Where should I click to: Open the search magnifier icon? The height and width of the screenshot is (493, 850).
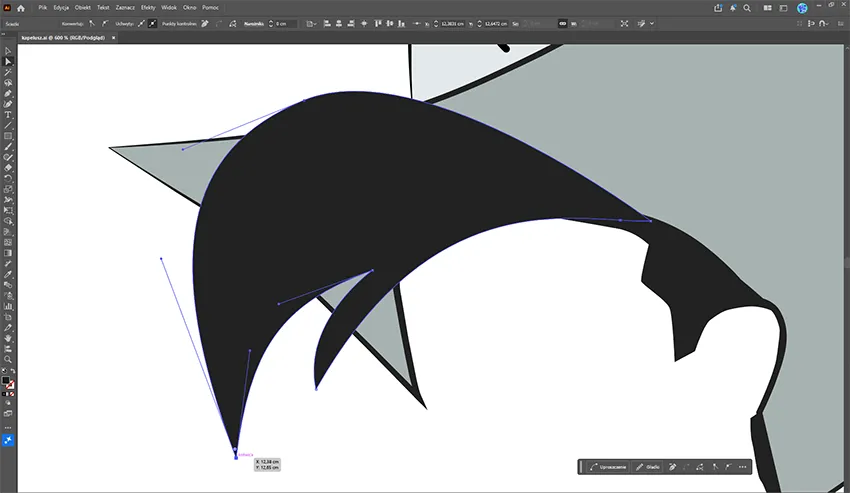(x=747, y=8)
